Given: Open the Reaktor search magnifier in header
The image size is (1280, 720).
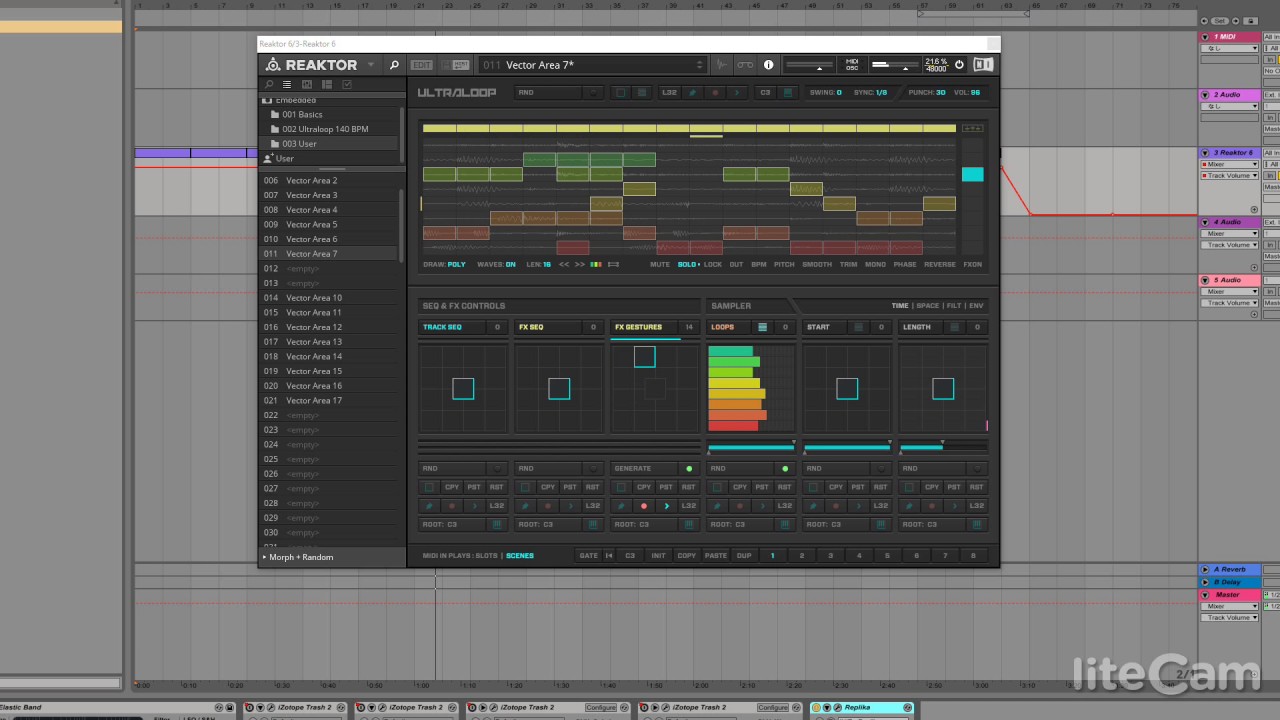Looking at the screenshot, I should point(394,65).
